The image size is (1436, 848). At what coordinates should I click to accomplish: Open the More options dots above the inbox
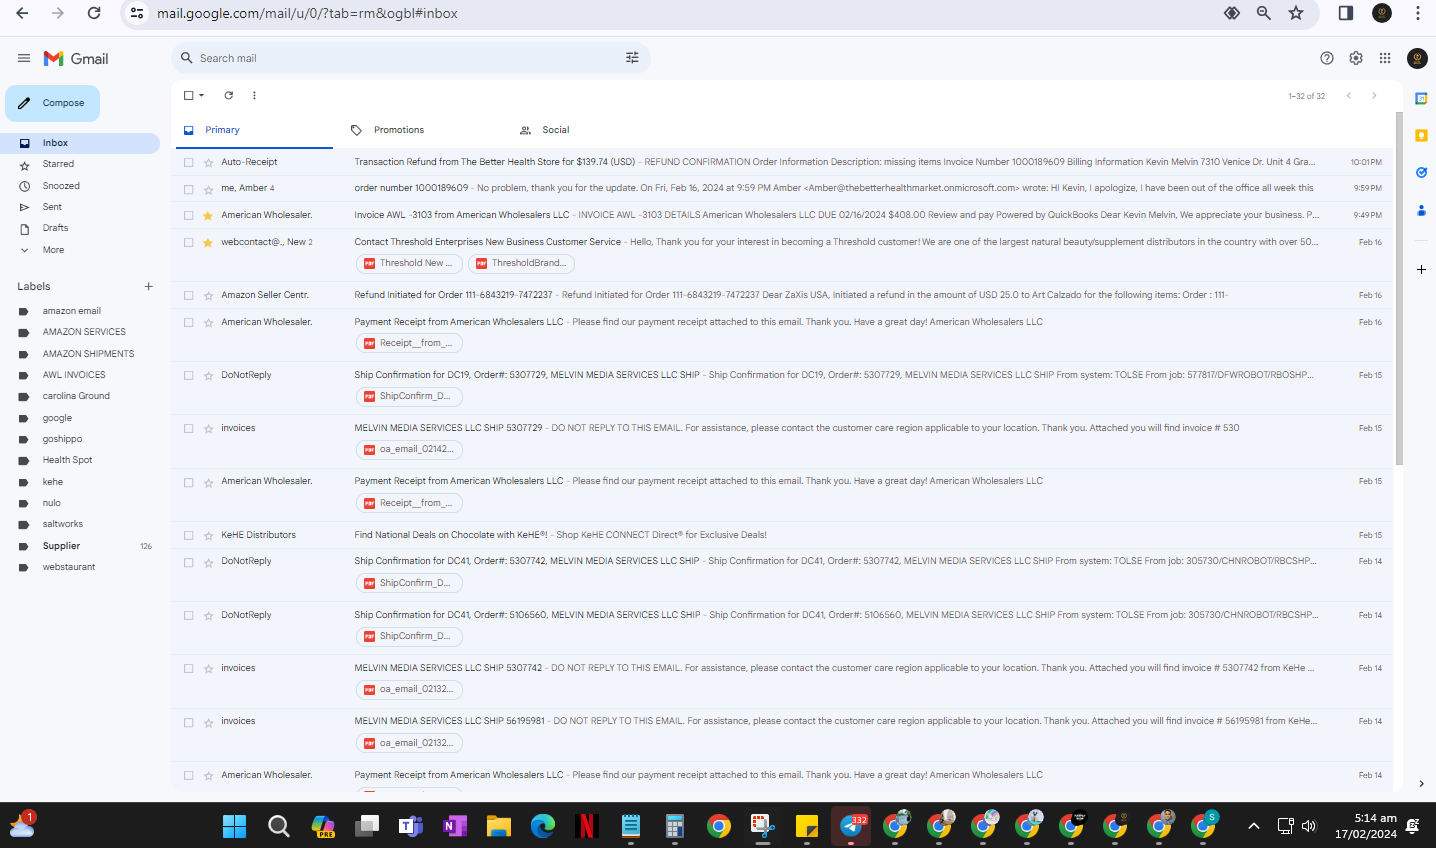pos(254,95)
